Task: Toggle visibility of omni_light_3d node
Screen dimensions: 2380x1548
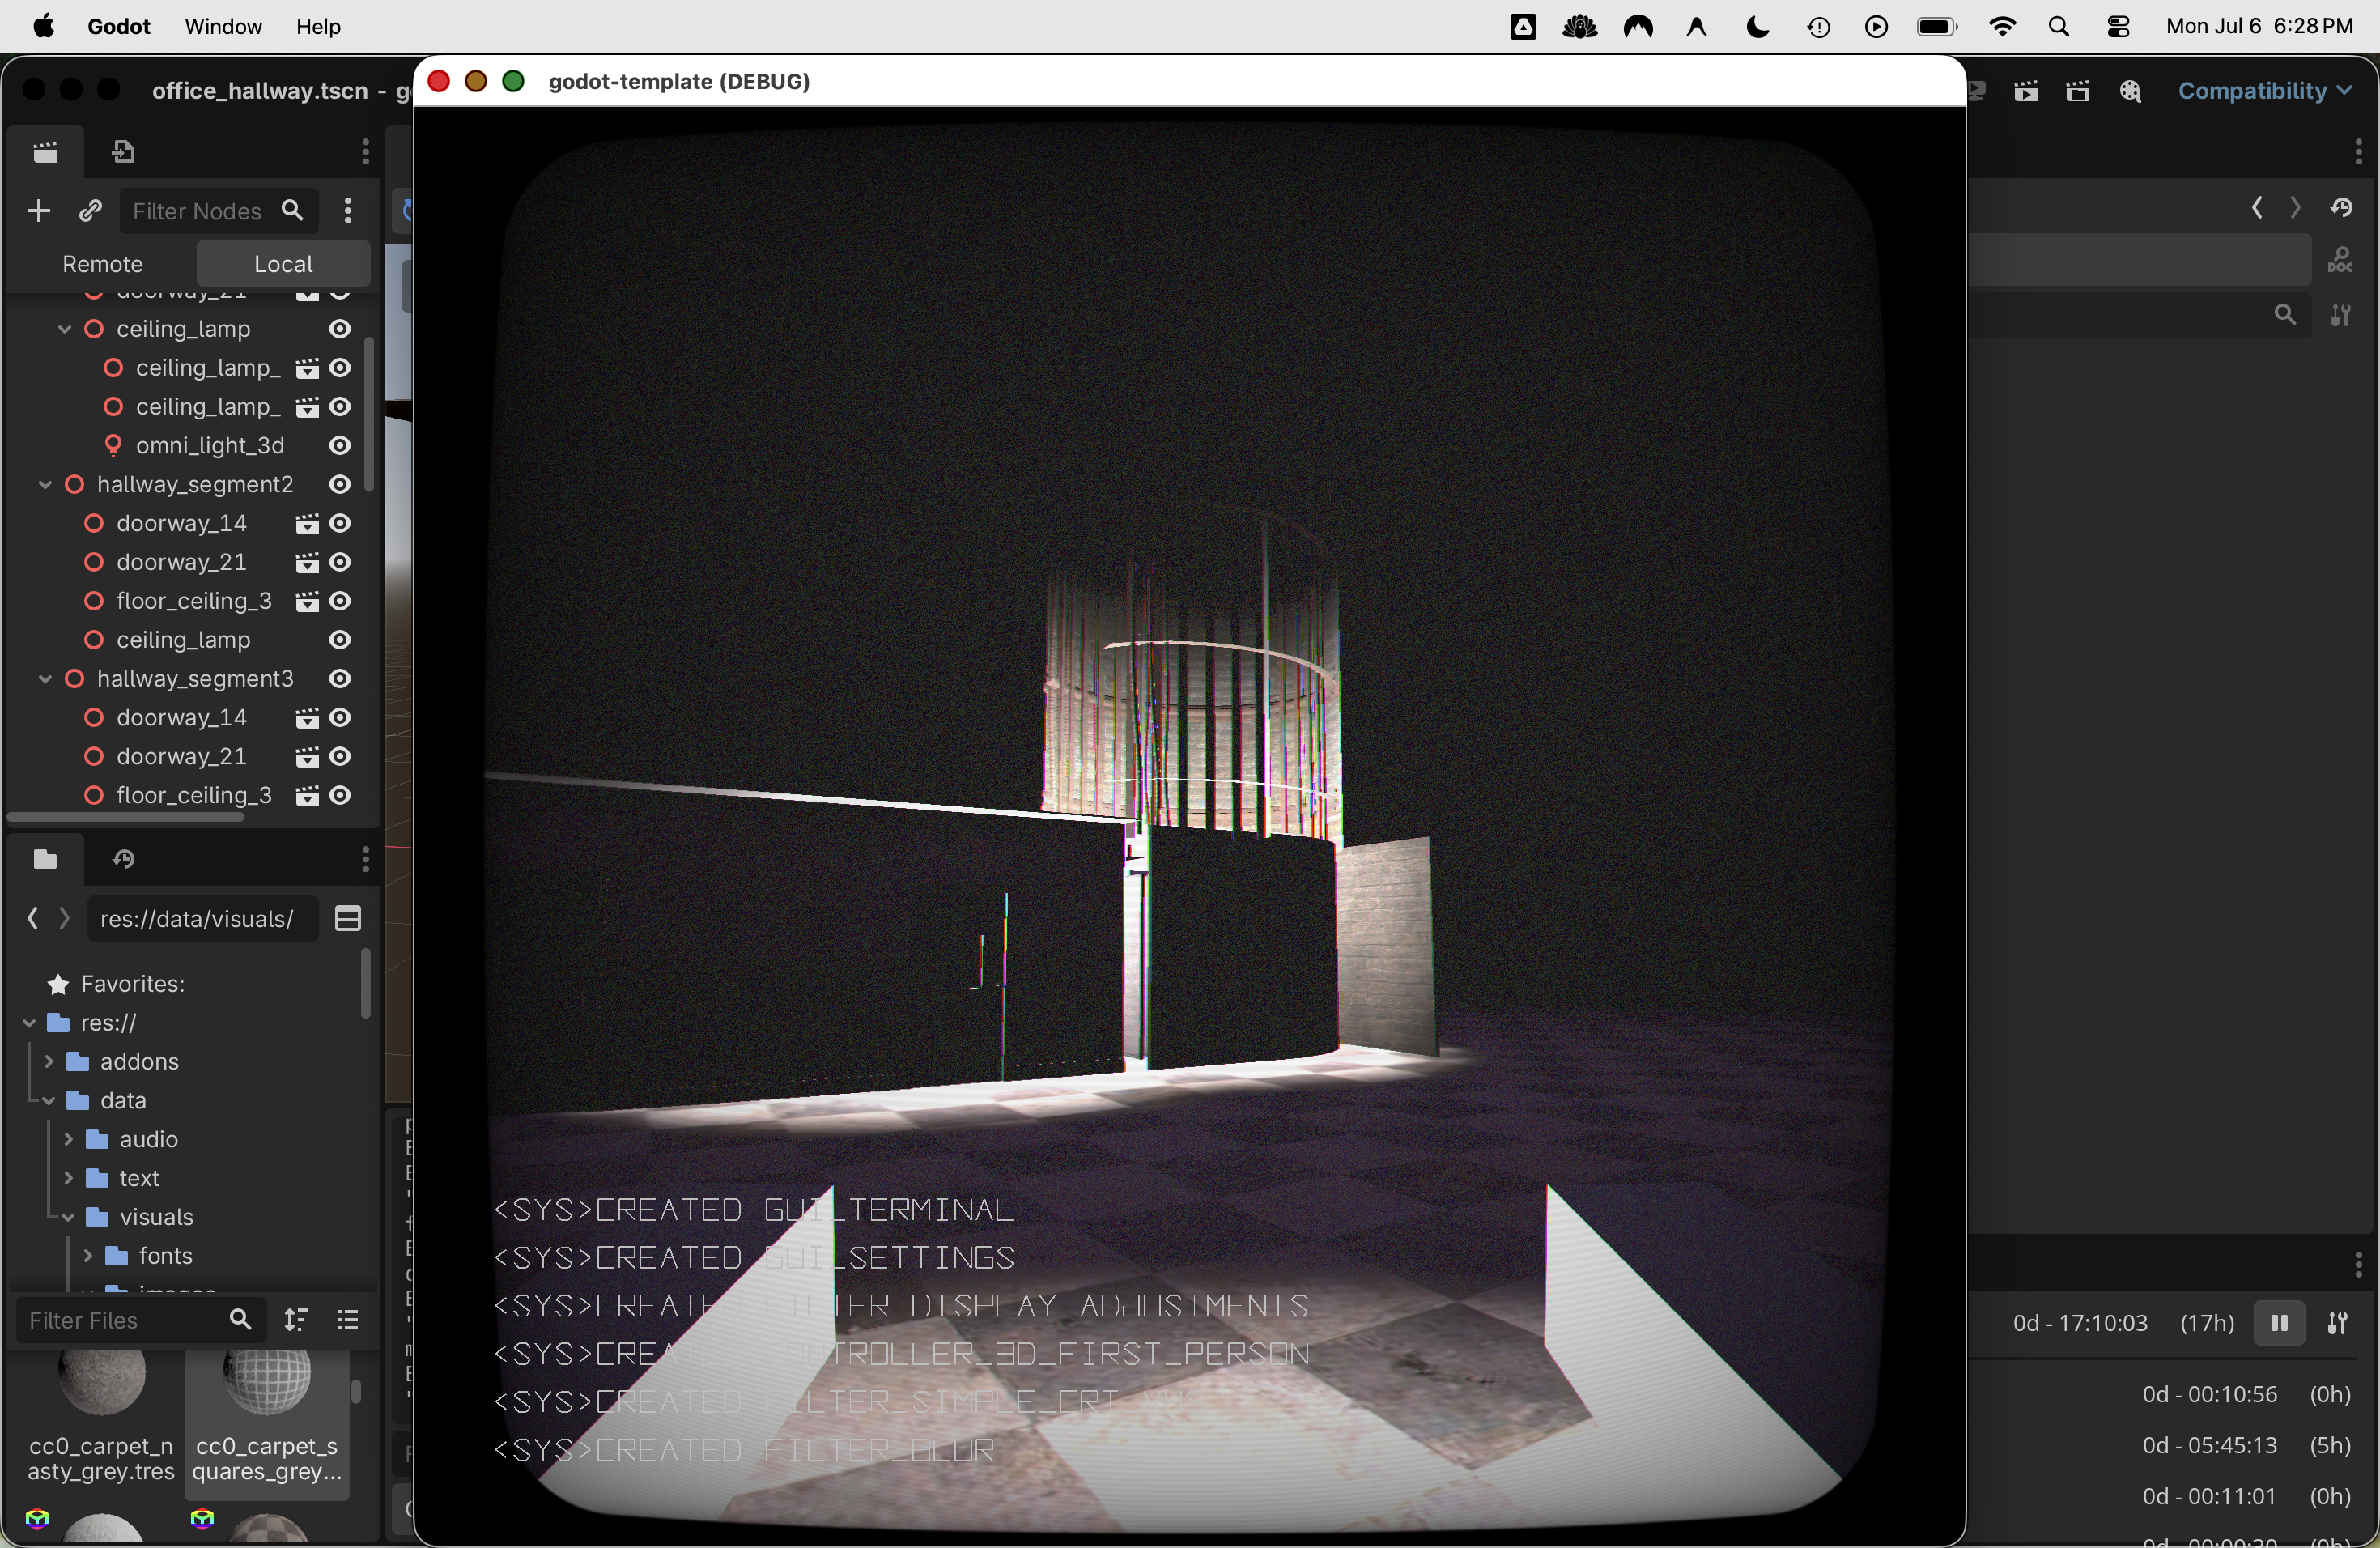Action: click(340, 446)
